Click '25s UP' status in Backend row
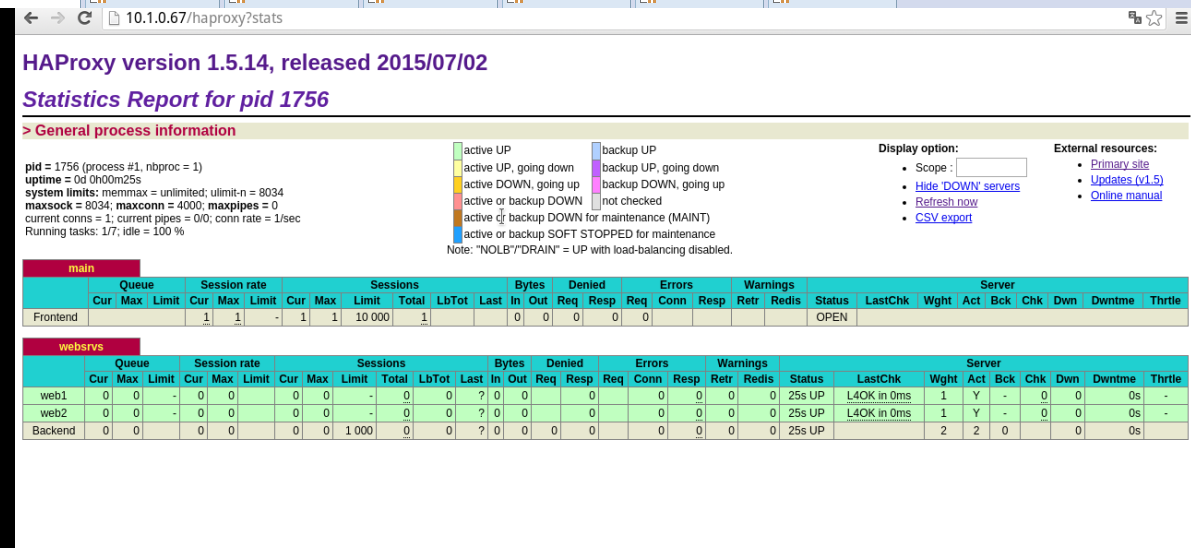The width and height of the screenshot is (1191, 548). pyautogui.click(x=806, y=430)
